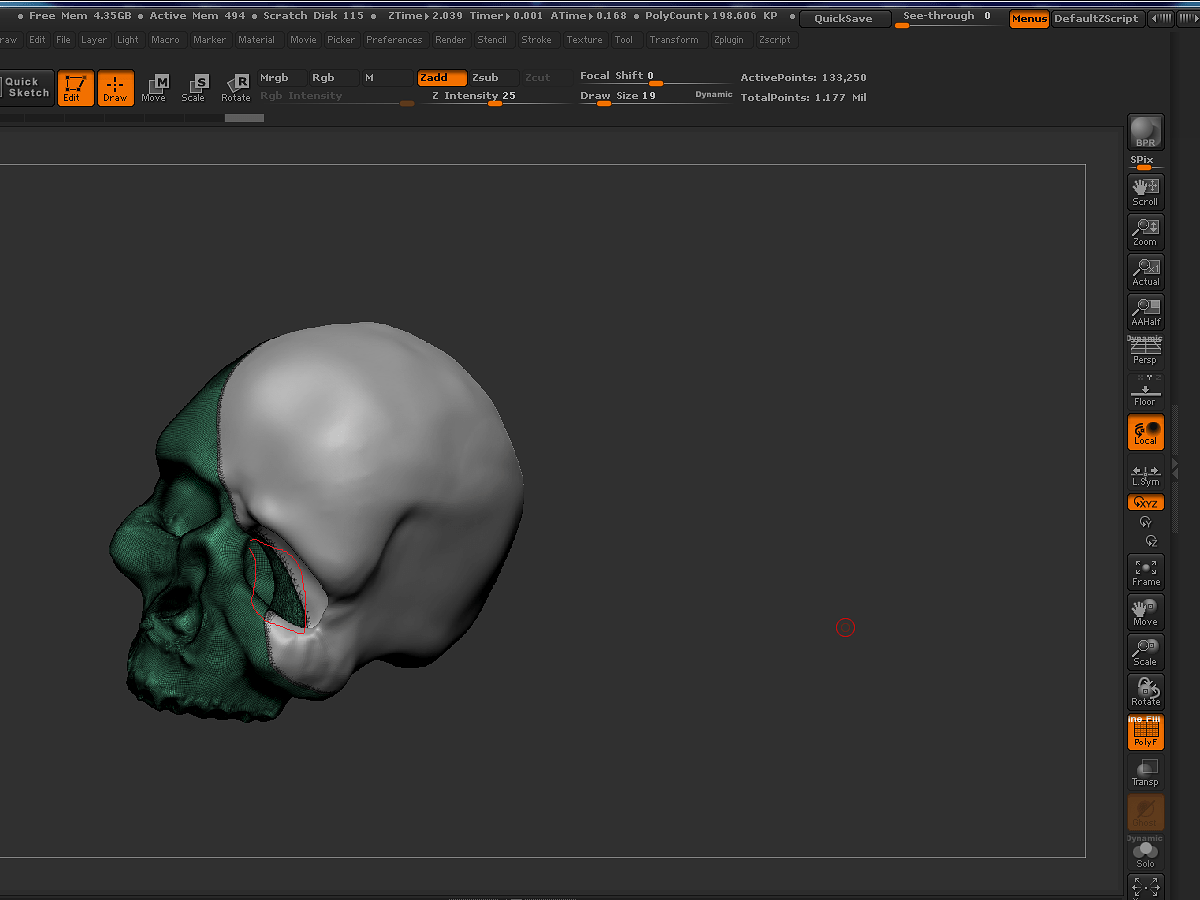
Task: Select the Scroll navigation icon
Action: click(1146, 192)
